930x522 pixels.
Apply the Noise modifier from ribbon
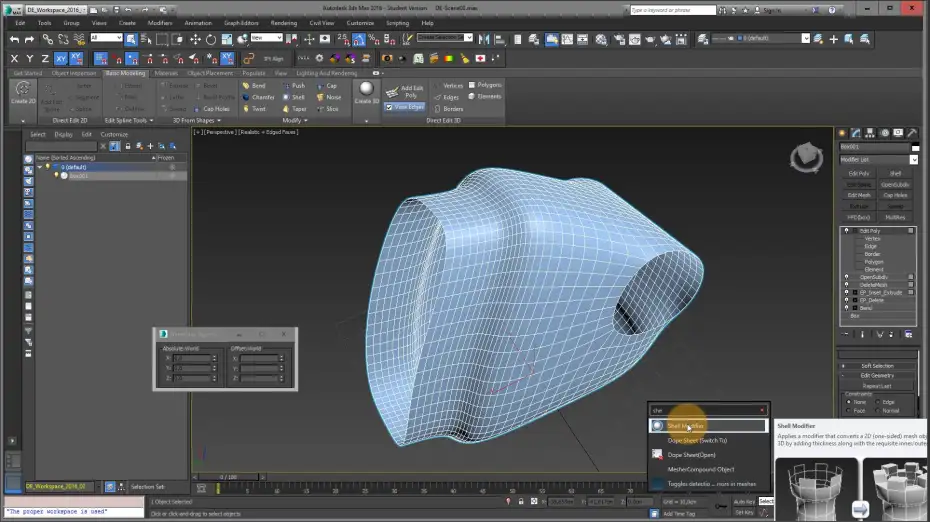[329, 97]
